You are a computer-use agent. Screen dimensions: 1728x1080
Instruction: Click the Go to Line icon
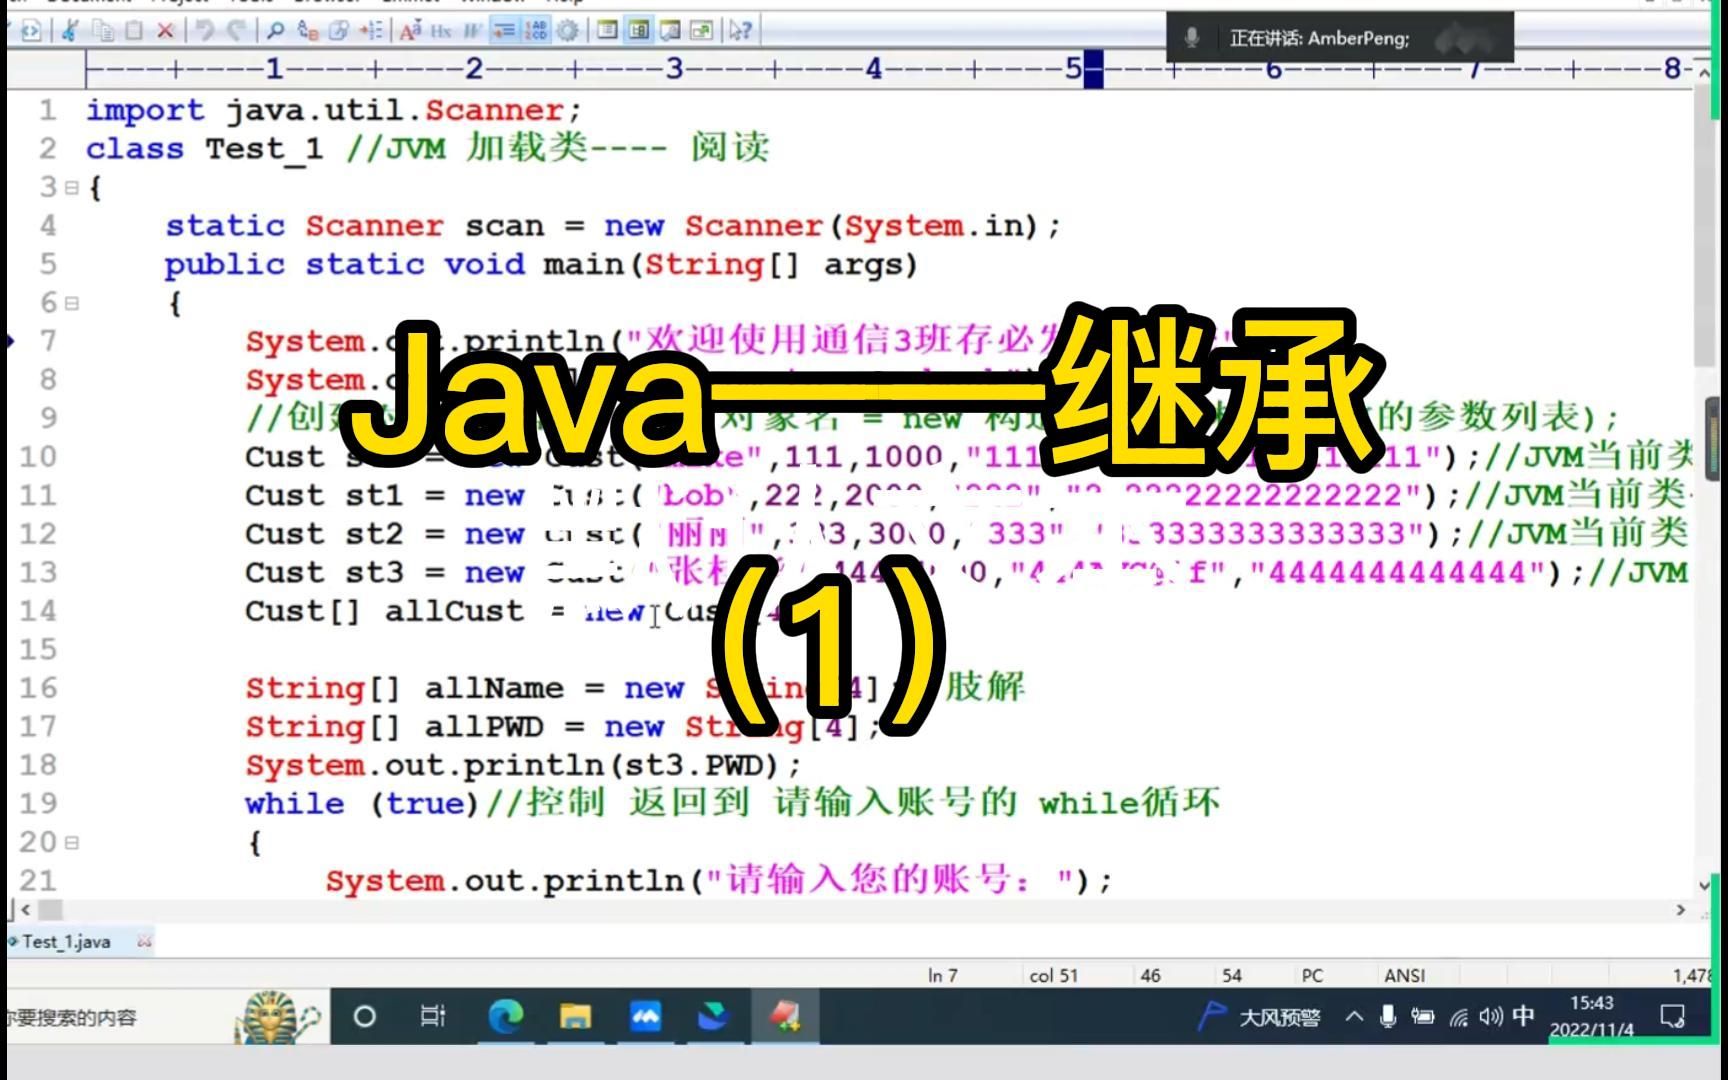371,31
